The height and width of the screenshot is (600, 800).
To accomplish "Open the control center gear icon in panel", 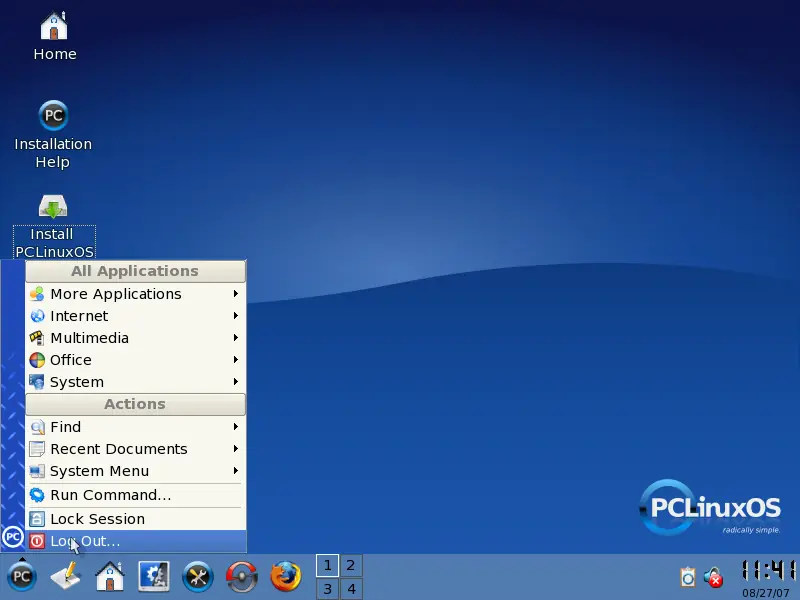I will click(154, 576).
